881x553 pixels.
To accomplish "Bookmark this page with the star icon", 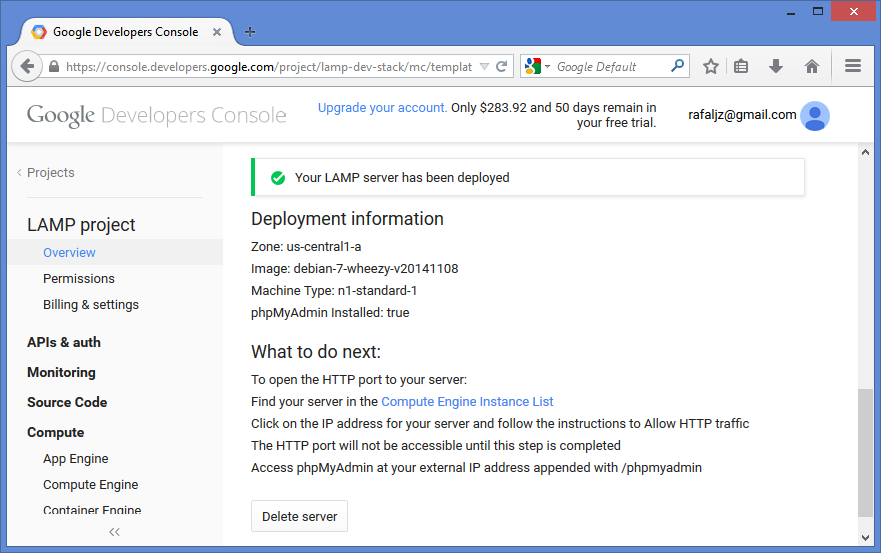I will (x=711, y=66).
